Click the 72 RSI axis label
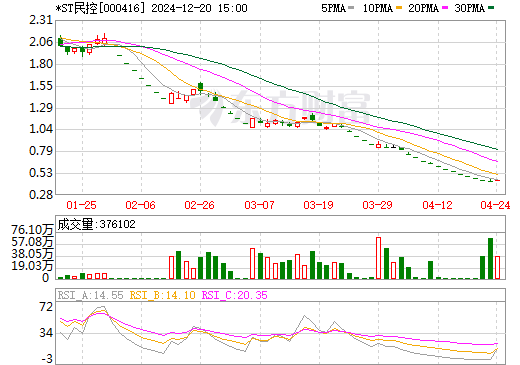Image resolution: width=520 pixels, height=365 pixels. pyautogui.click(x=46, y=307)
